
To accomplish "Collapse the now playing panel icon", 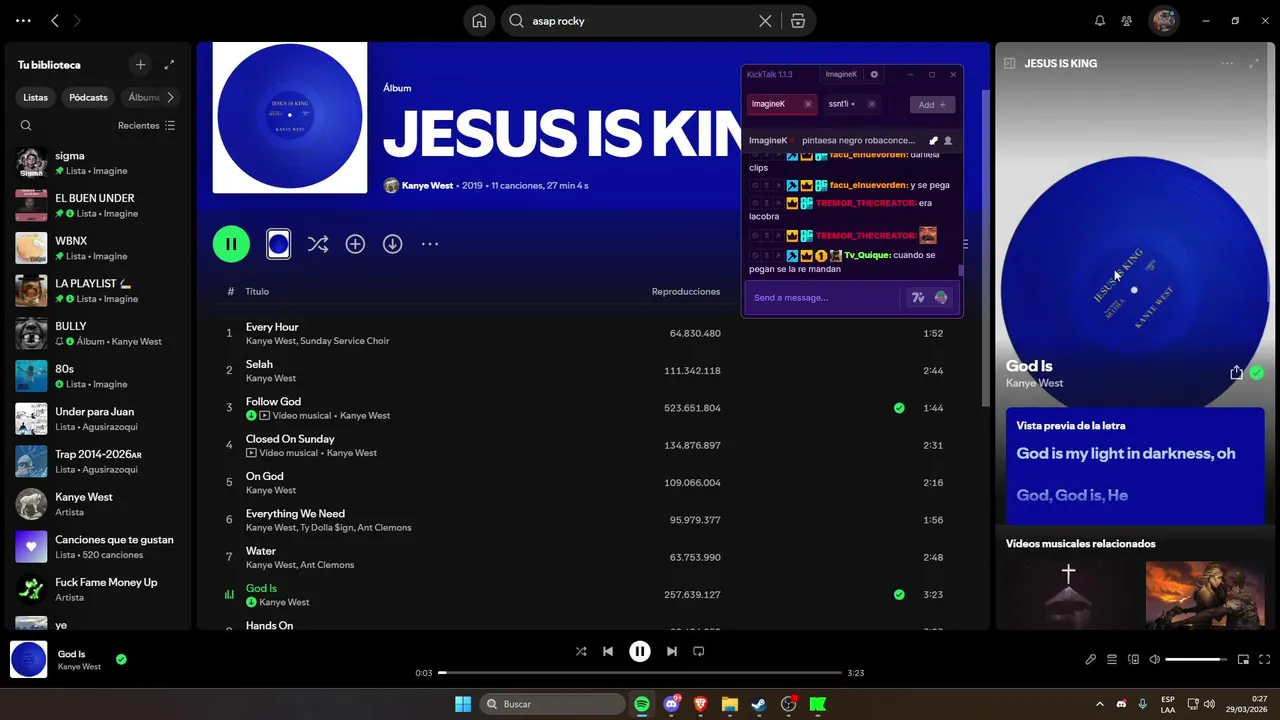I will pyautogui.click(x=1010, y=63).
